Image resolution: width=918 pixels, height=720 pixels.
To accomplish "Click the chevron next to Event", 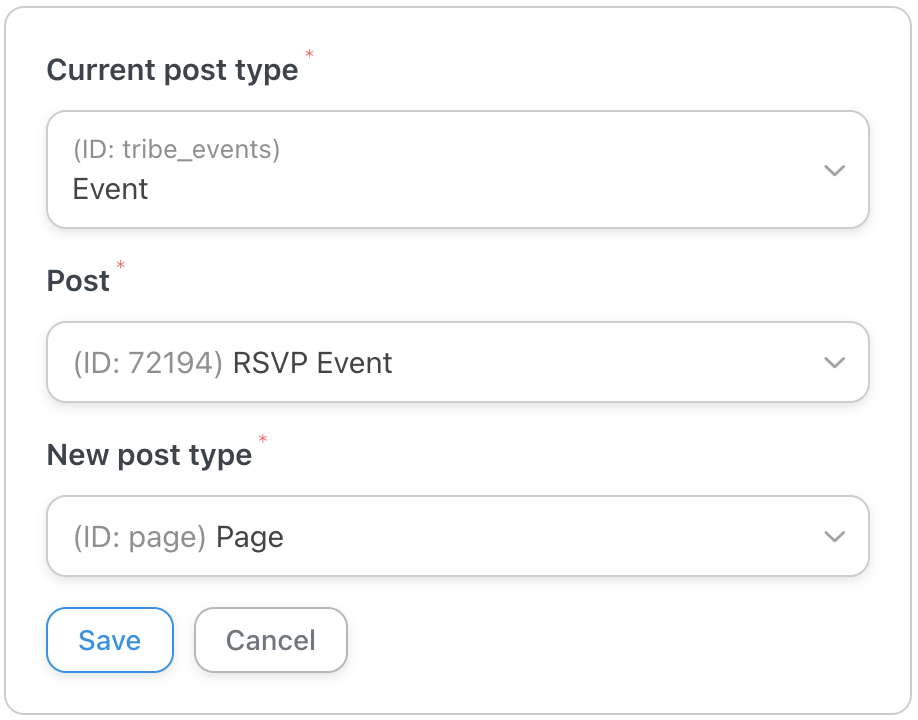I will click(834, 170).
